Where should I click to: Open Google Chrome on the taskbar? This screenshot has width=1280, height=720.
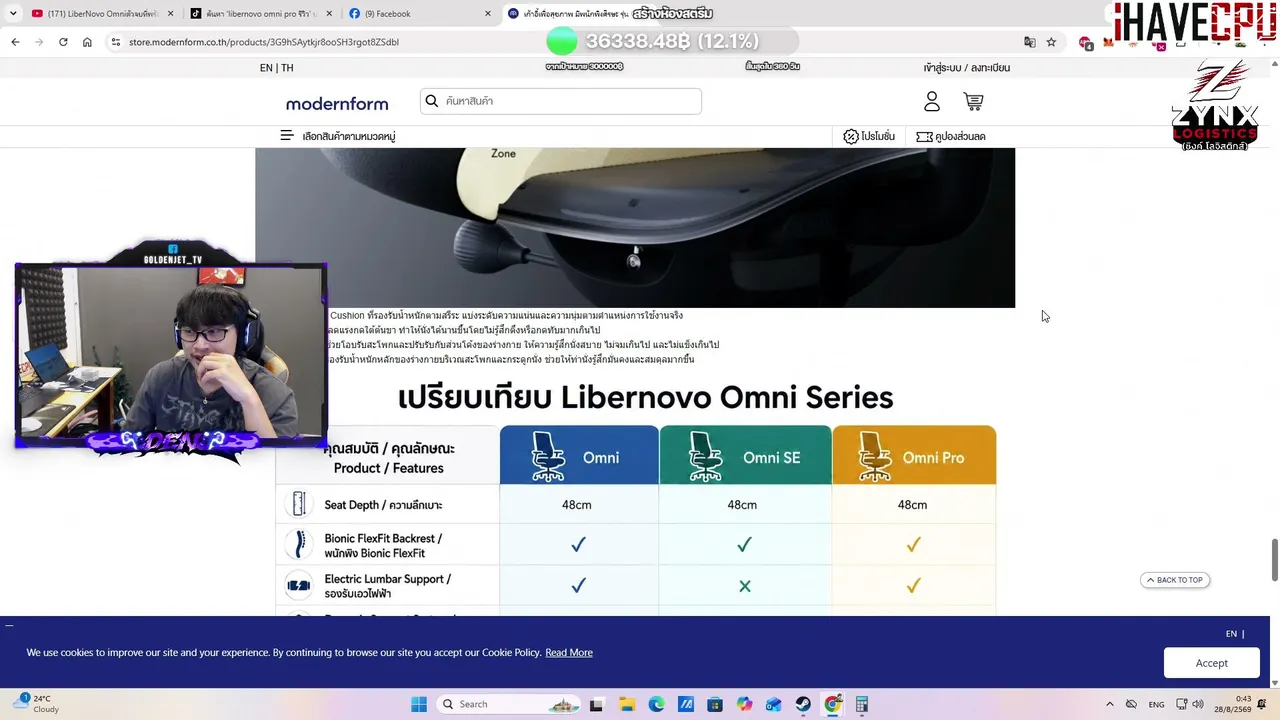click(x=832, y=704)
